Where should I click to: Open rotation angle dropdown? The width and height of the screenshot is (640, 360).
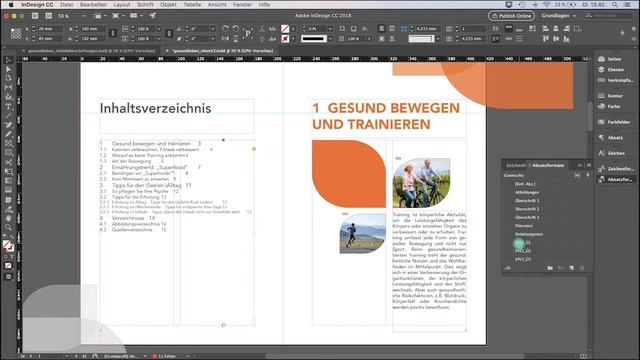213,29
